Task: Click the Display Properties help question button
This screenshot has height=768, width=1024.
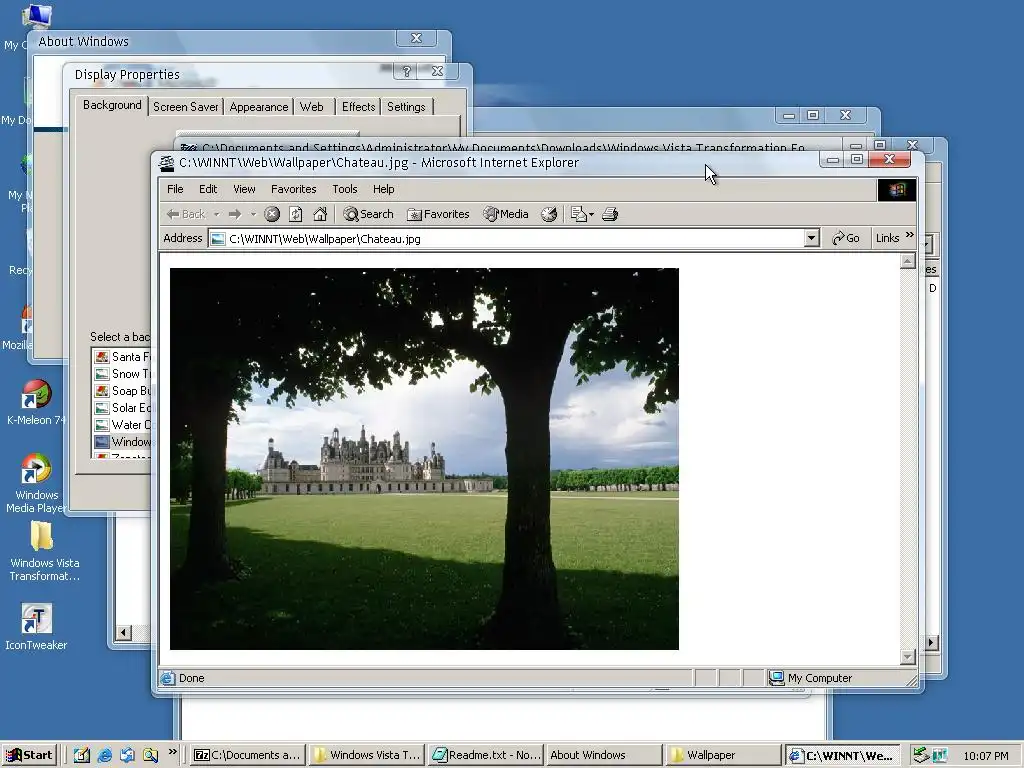Action: (406, 71)
